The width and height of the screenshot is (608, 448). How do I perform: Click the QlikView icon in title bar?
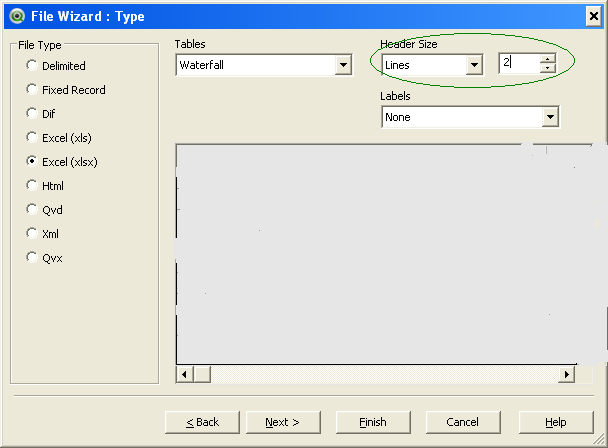pyautogui.click(x=17, y=16)
